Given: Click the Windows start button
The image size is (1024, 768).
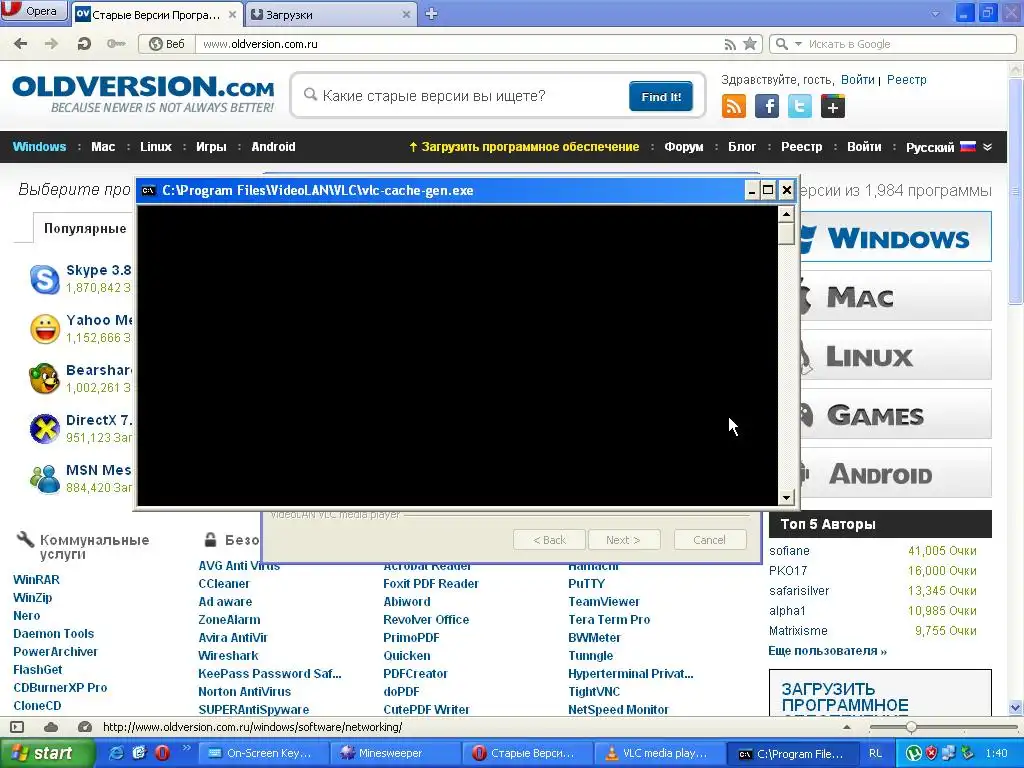Looking at the screenshot, I should pyautogui.click(x=47, y=753).
